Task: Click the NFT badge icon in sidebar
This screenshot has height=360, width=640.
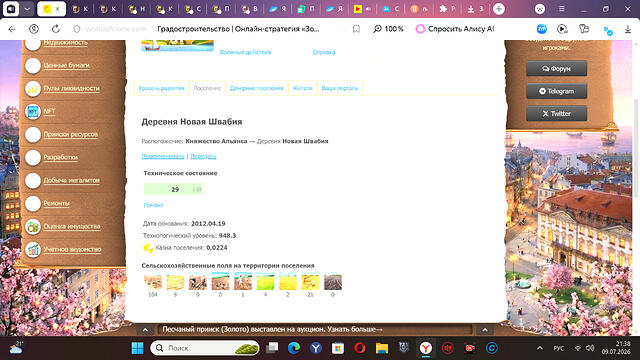Action: [x=33, y=111]
